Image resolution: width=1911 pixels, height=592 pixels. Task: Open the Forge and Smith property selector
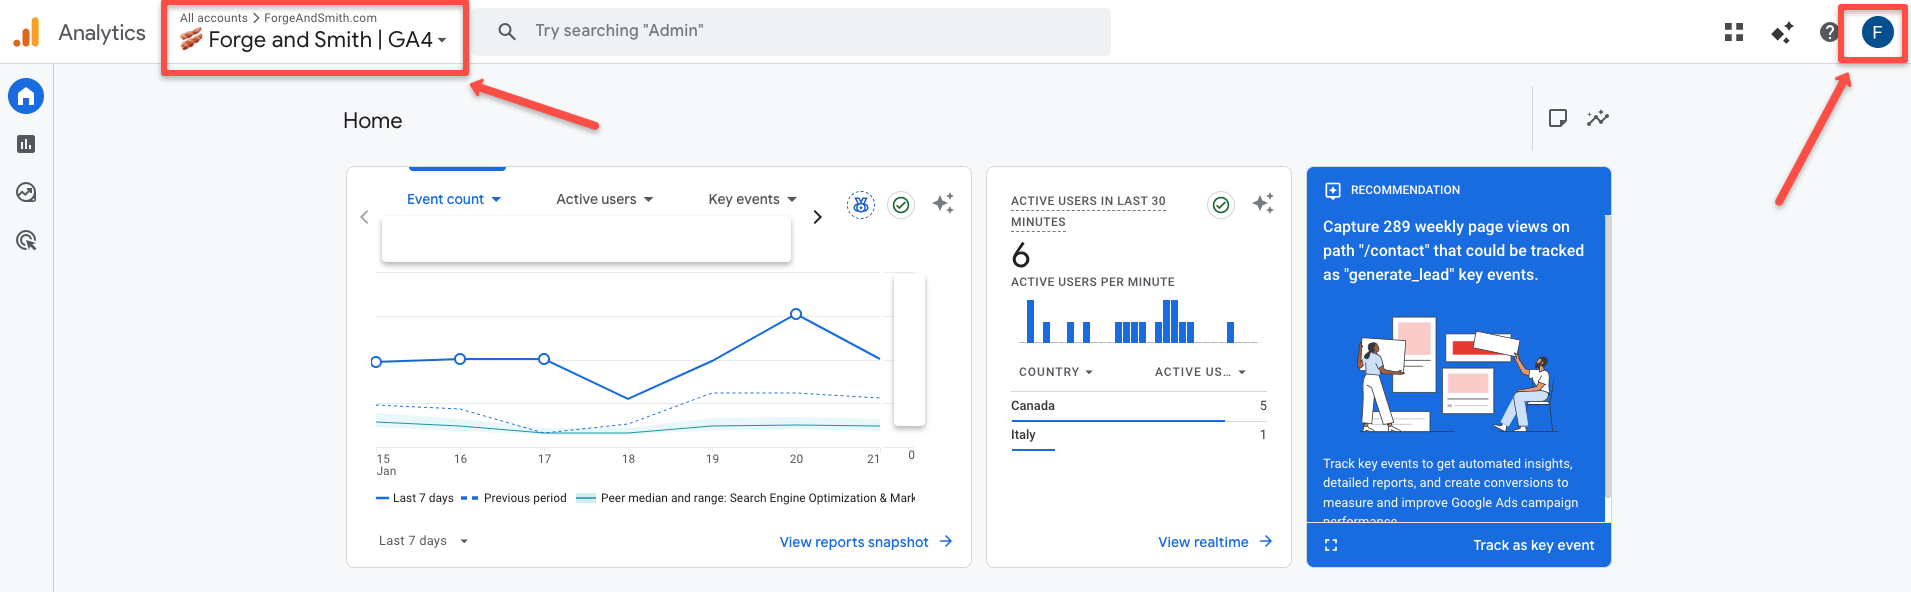pyautogui.click(x=315, y=39)
